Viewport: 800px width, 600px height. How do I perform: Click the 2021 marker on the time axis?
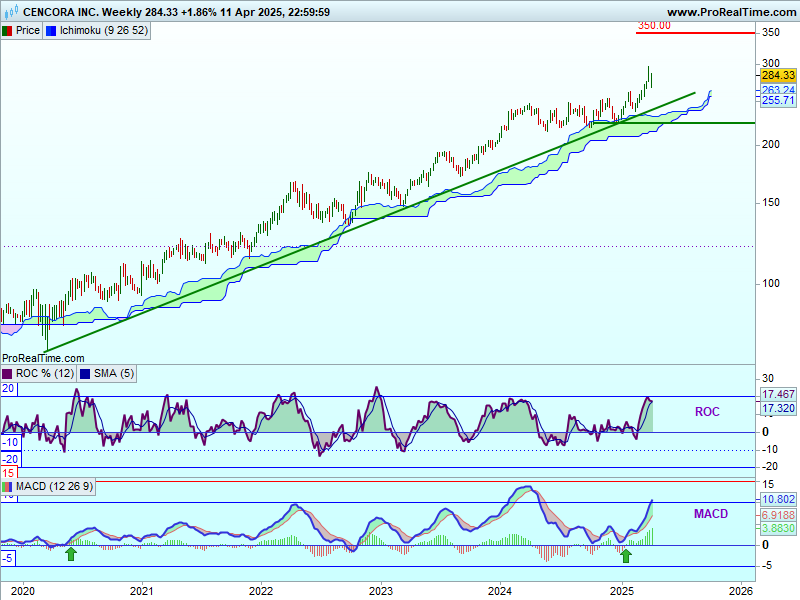pyautogui.click(x=140, y=590)
